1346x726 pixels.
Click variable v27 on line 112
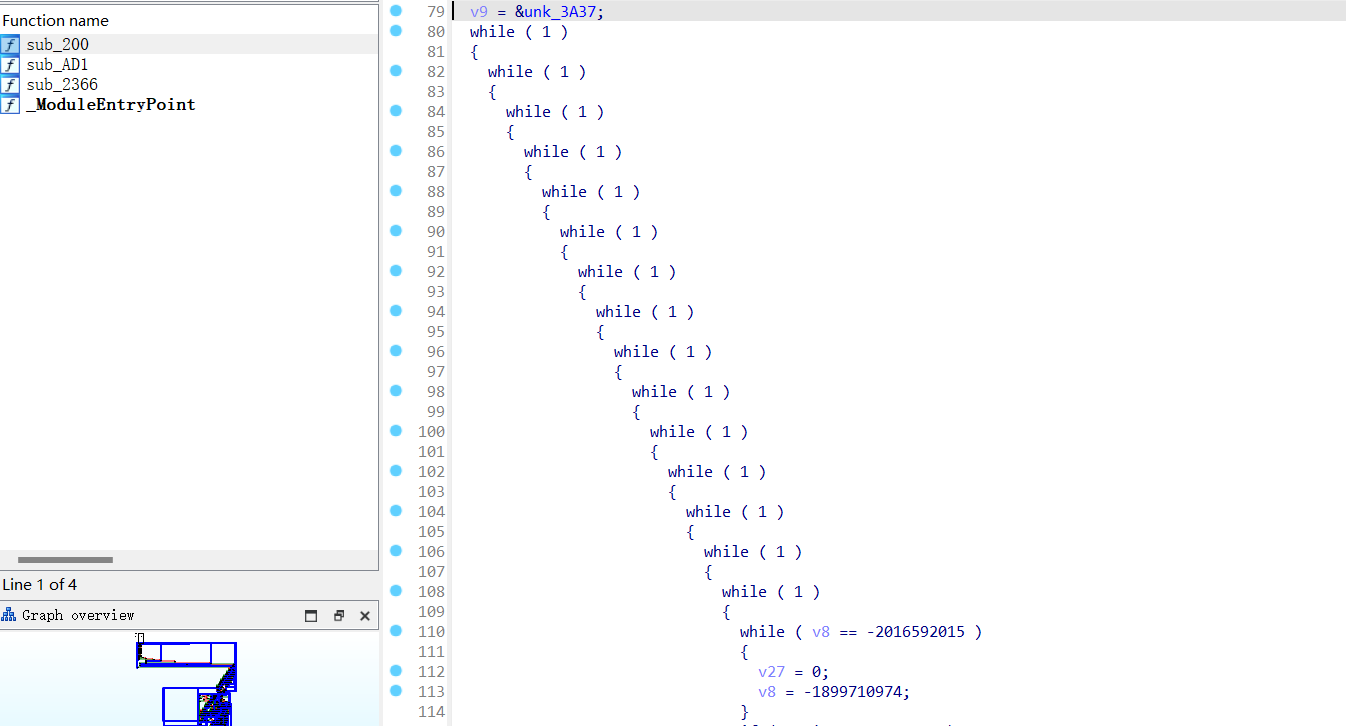pos(771,672)
